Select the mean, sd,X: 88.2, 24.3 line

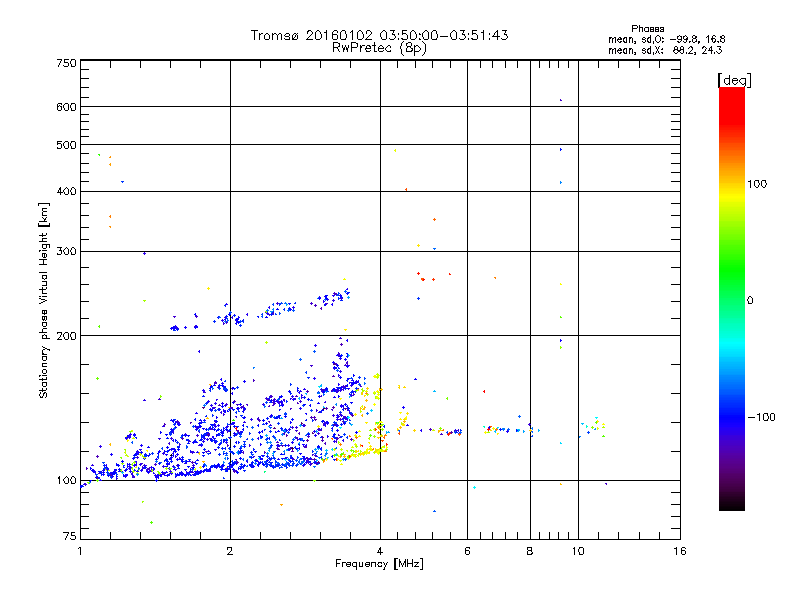tap(665, 50)
